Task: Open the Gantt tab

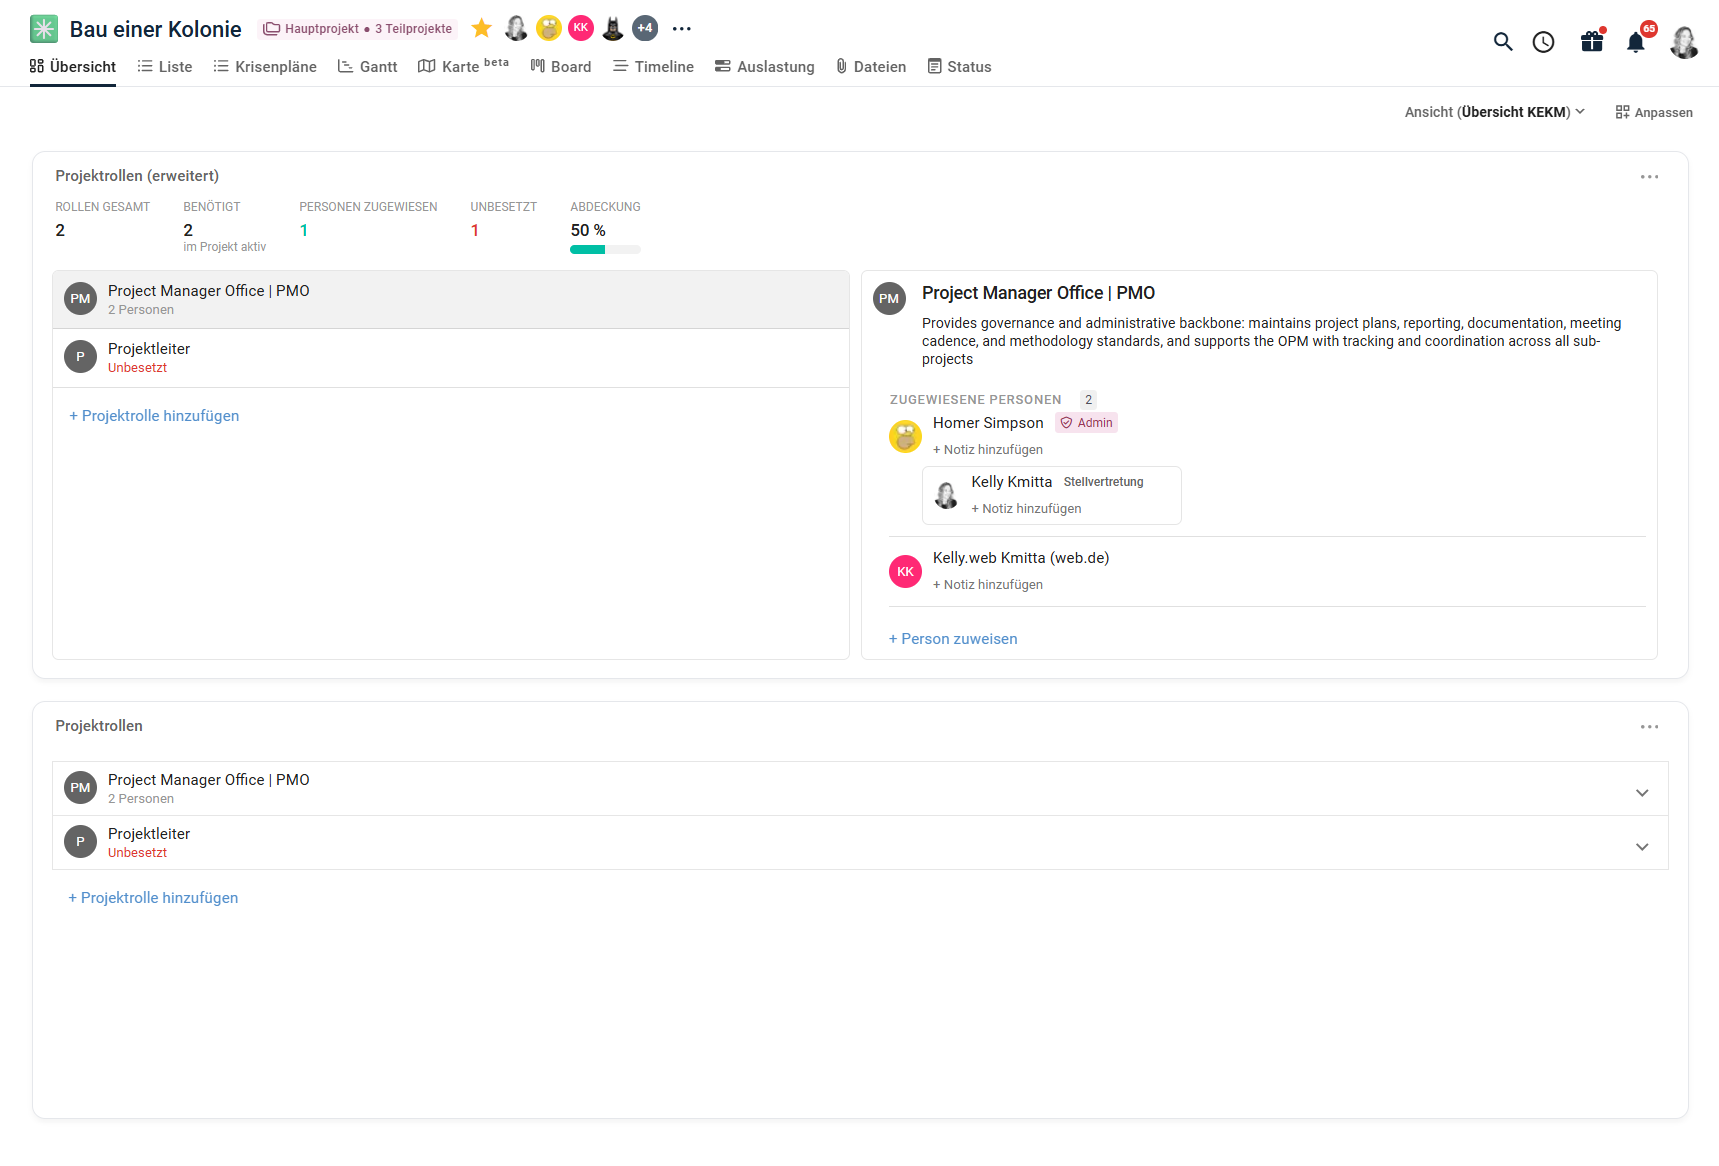Action: (x=368, y=66)
